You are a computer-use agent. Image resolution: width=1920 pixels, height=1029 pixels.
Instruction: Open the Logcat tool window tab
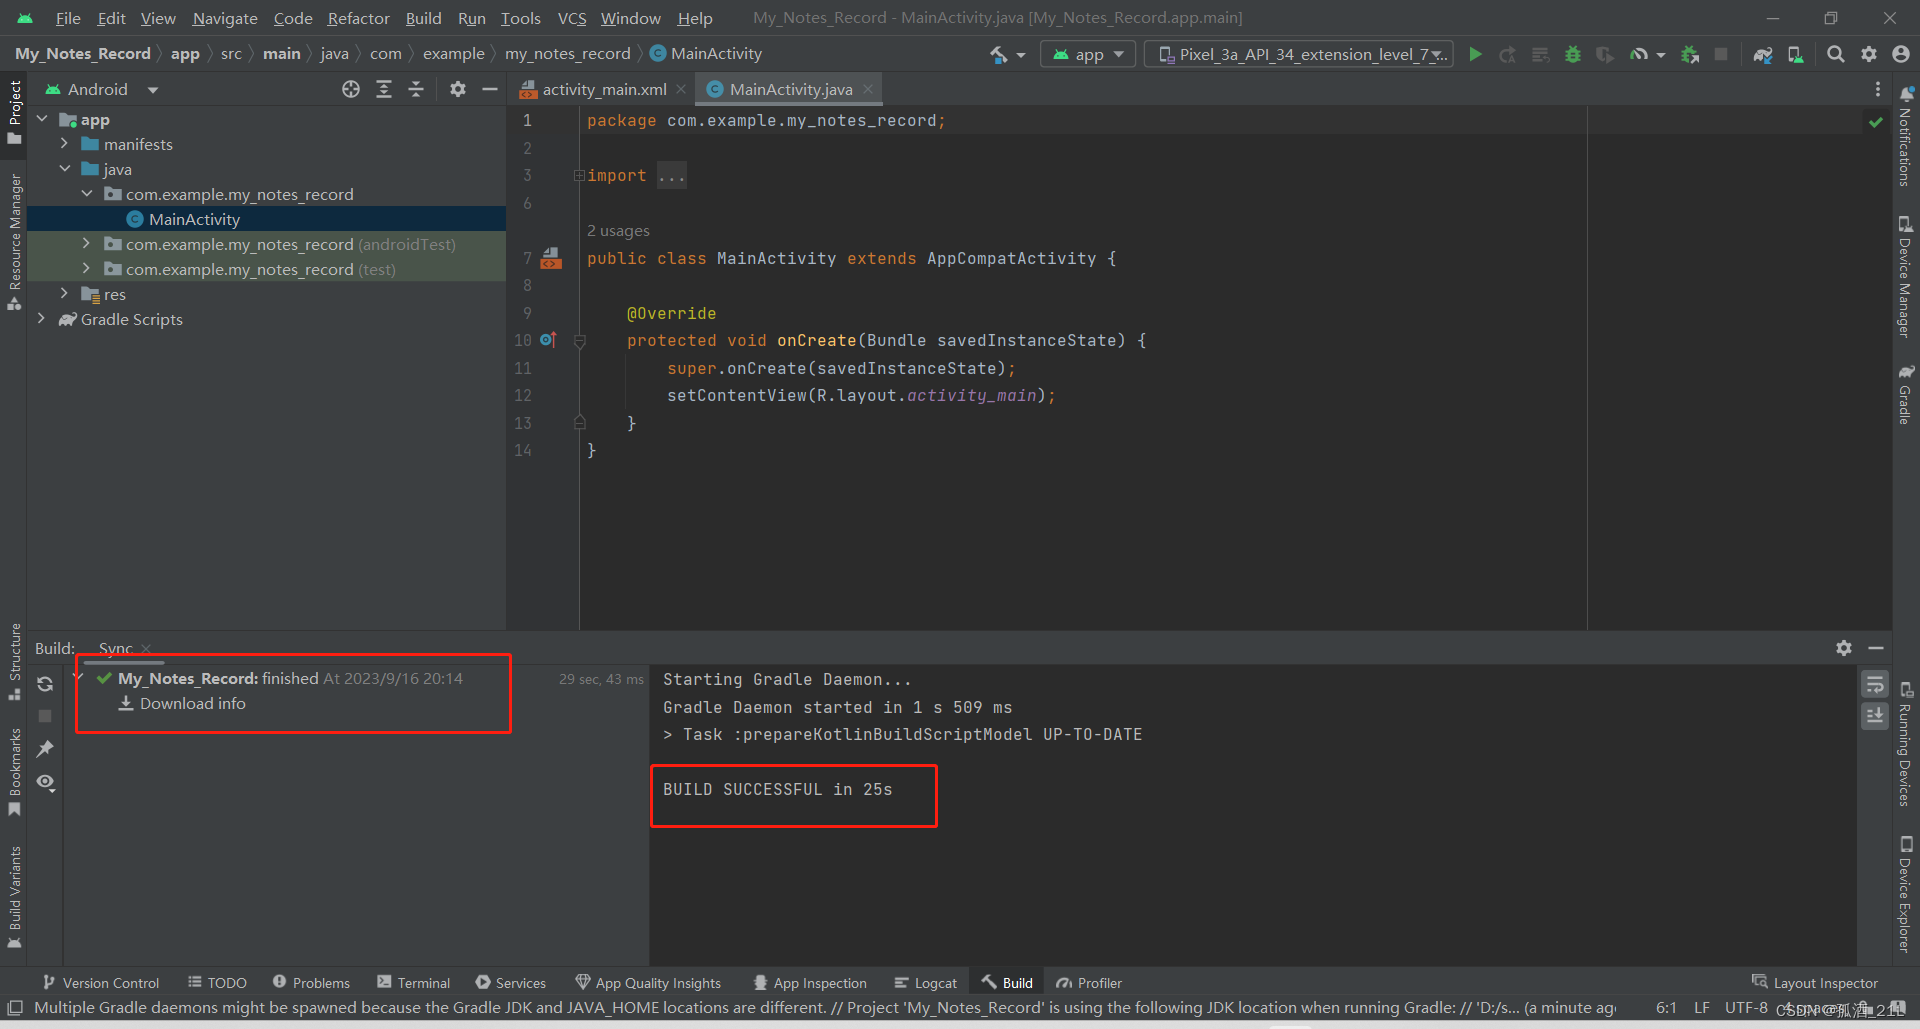(925, 983)
